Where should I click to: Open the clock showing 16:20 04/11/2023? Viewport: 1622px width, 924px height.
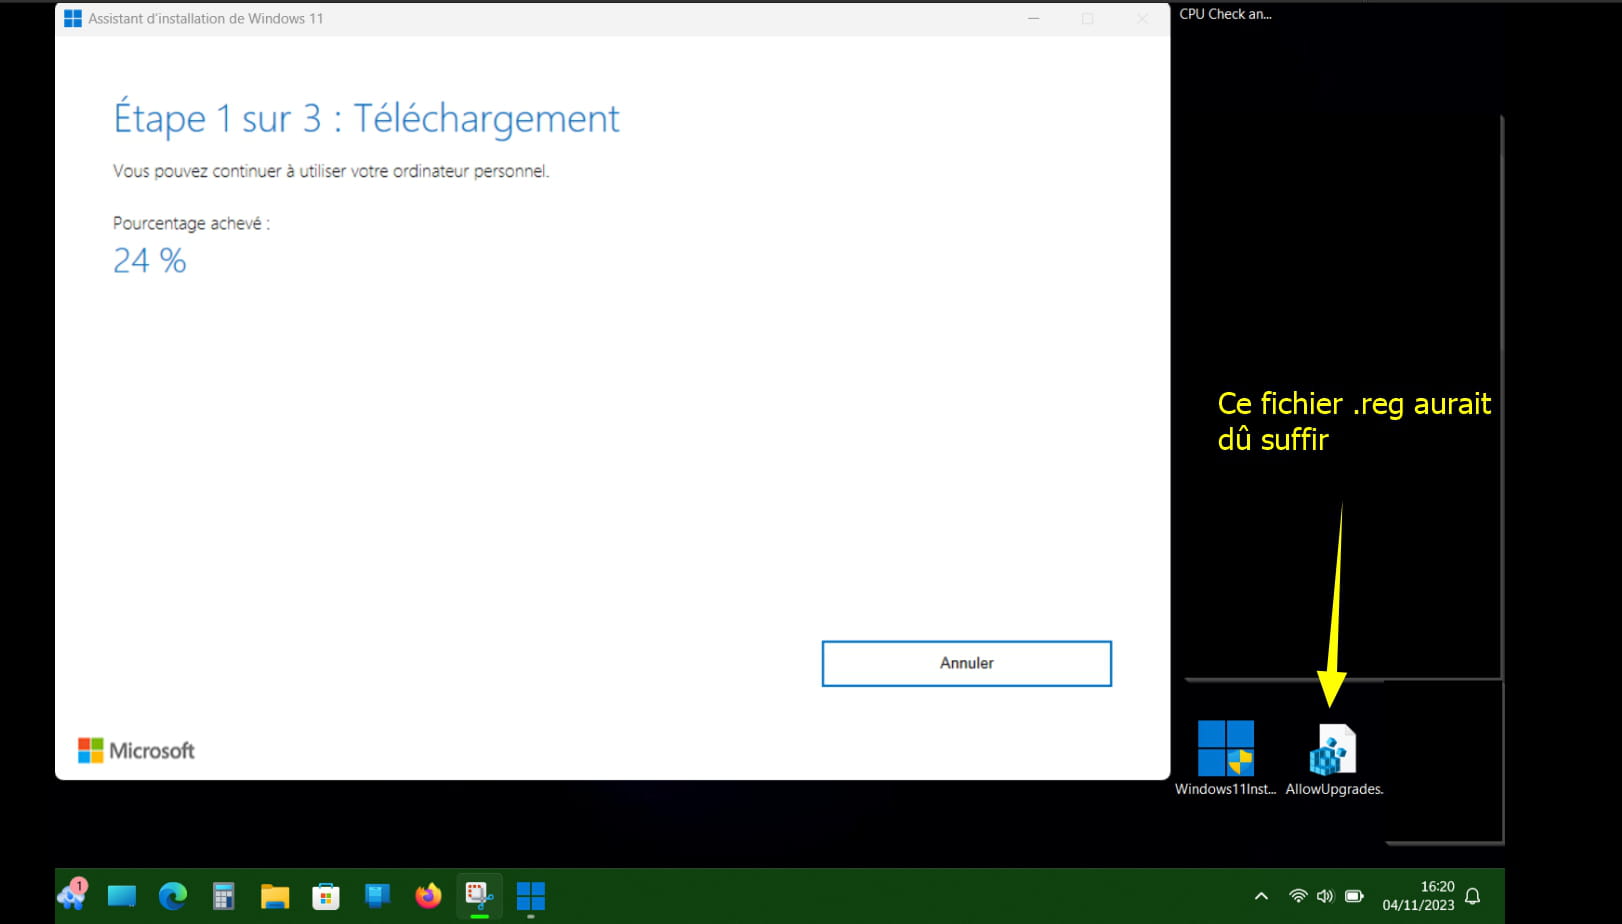point(1418,896)
